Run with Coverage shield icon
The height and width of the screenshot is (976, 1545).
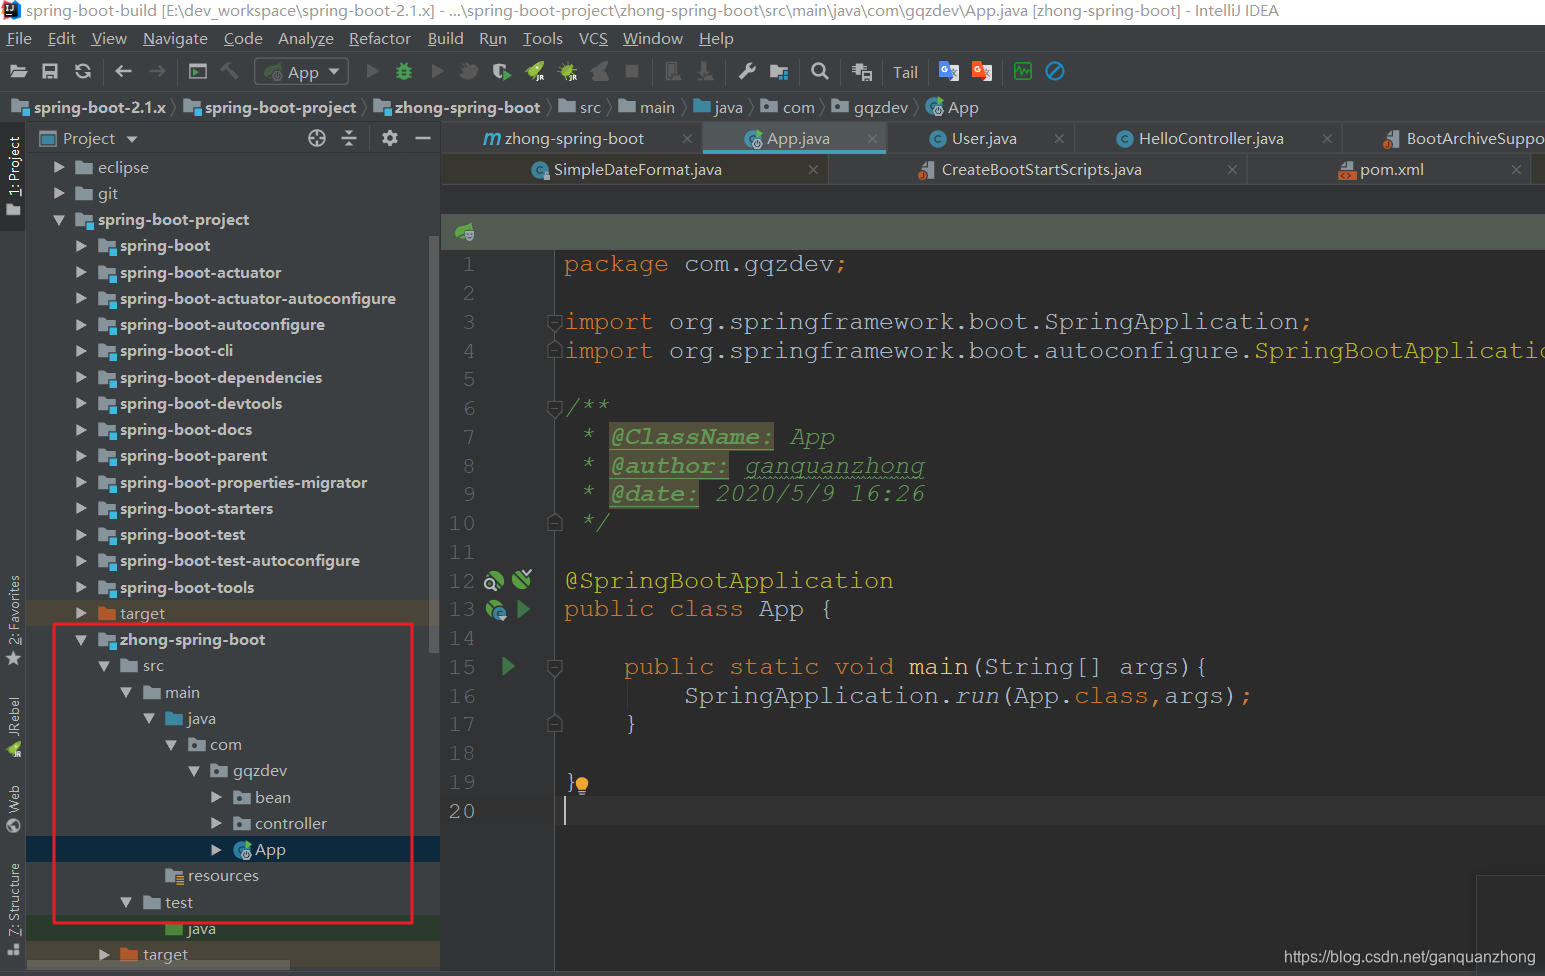coord(502,71)
